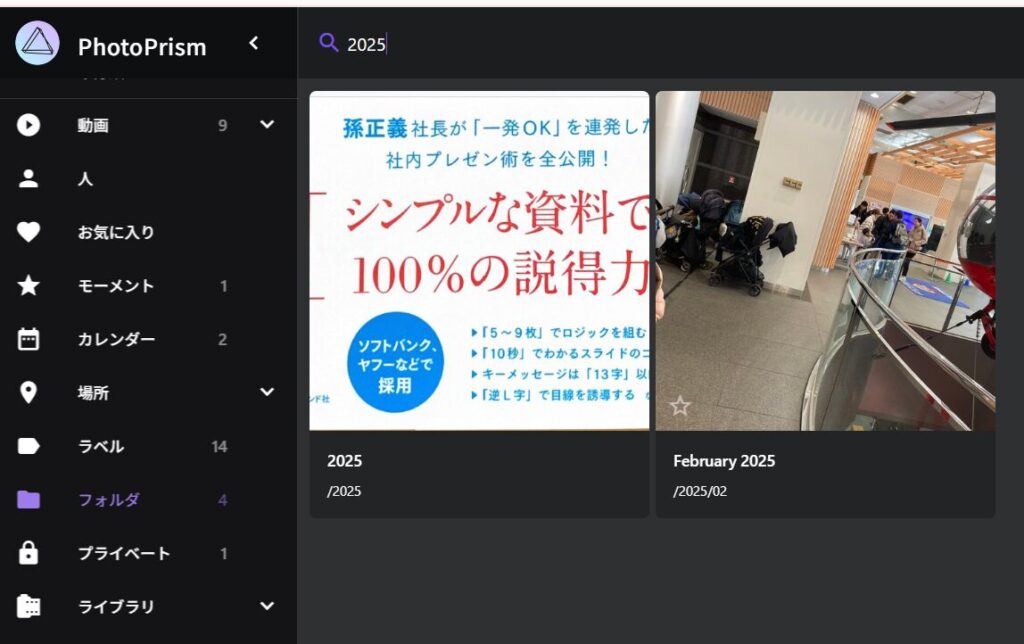Expand the 動画 submenu arrow
Viewport: 1024px width, 644px height.
(x=267, y=124)
